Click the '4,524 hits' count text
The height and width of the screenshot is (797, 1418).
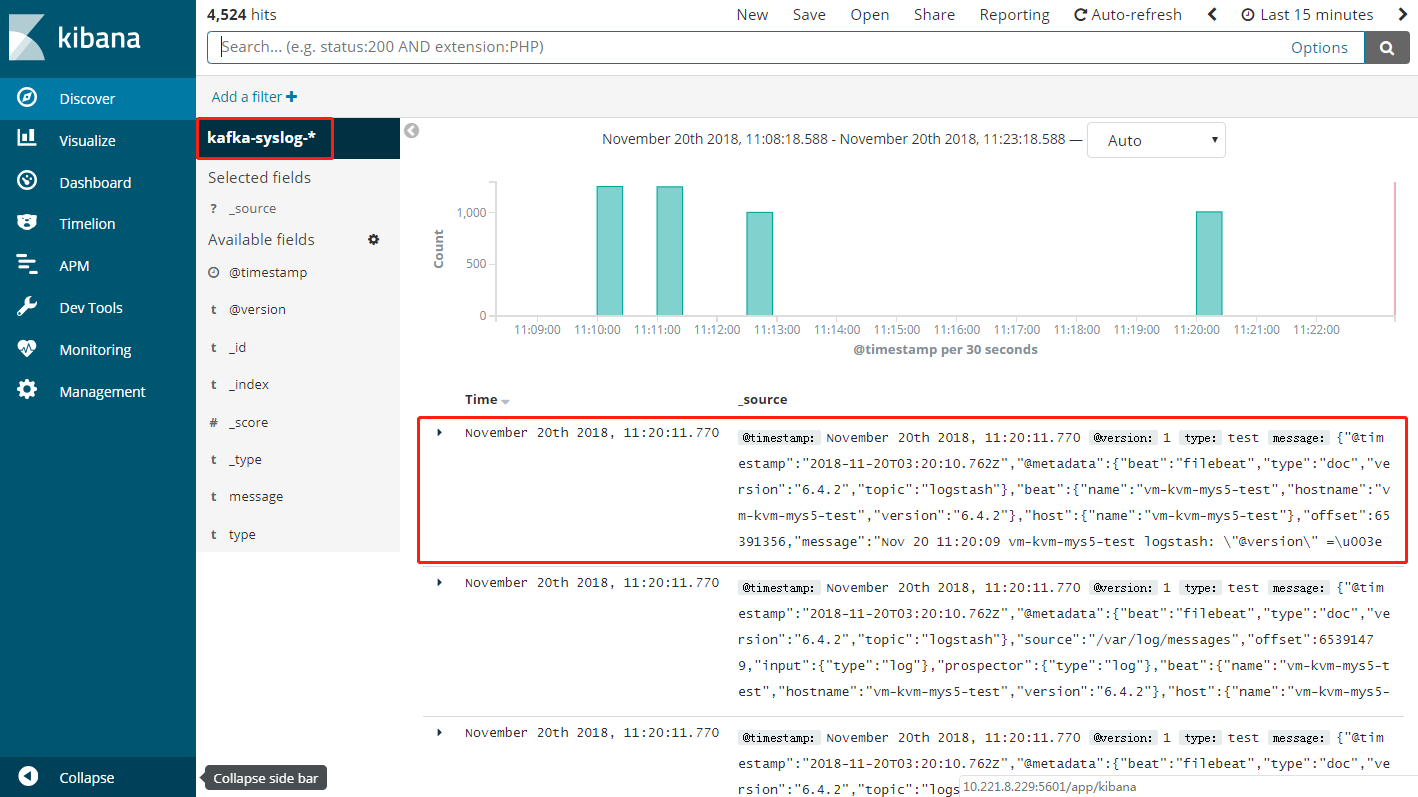pyautogui.click(x=242, y=15)
